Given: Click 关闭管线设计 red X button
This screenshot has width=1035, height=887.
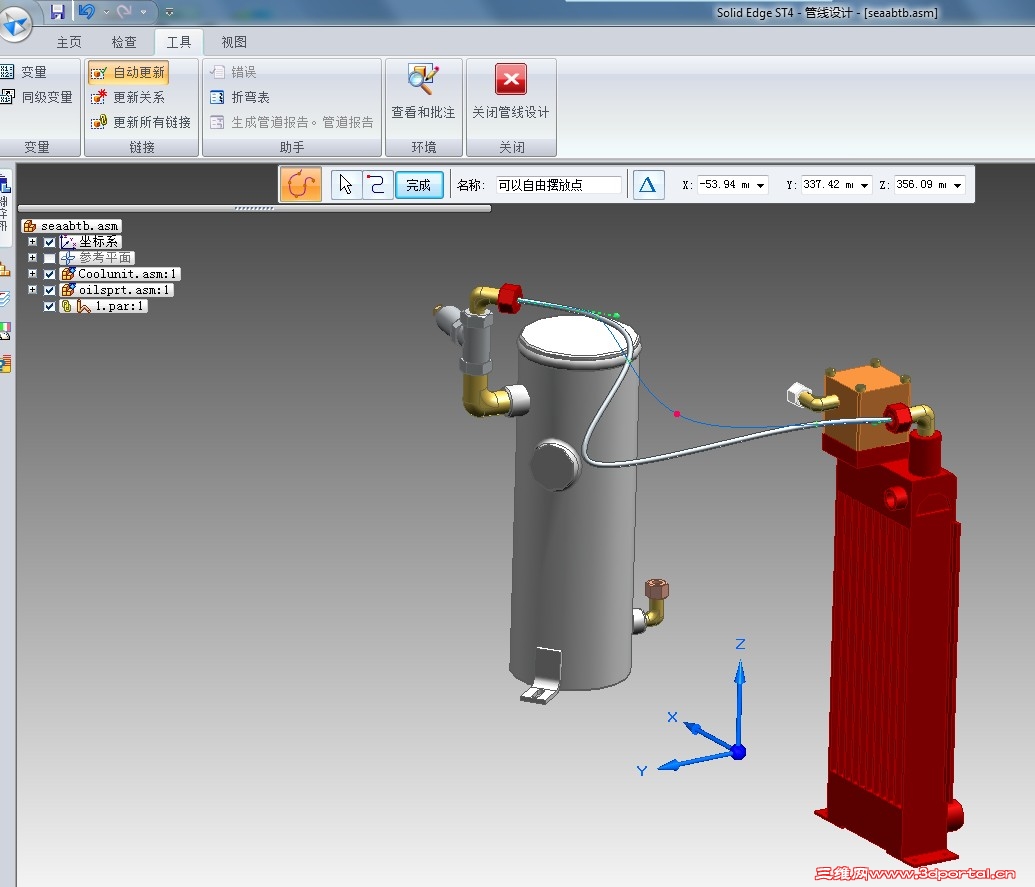Looking at the screenshot, I should 511,92.
